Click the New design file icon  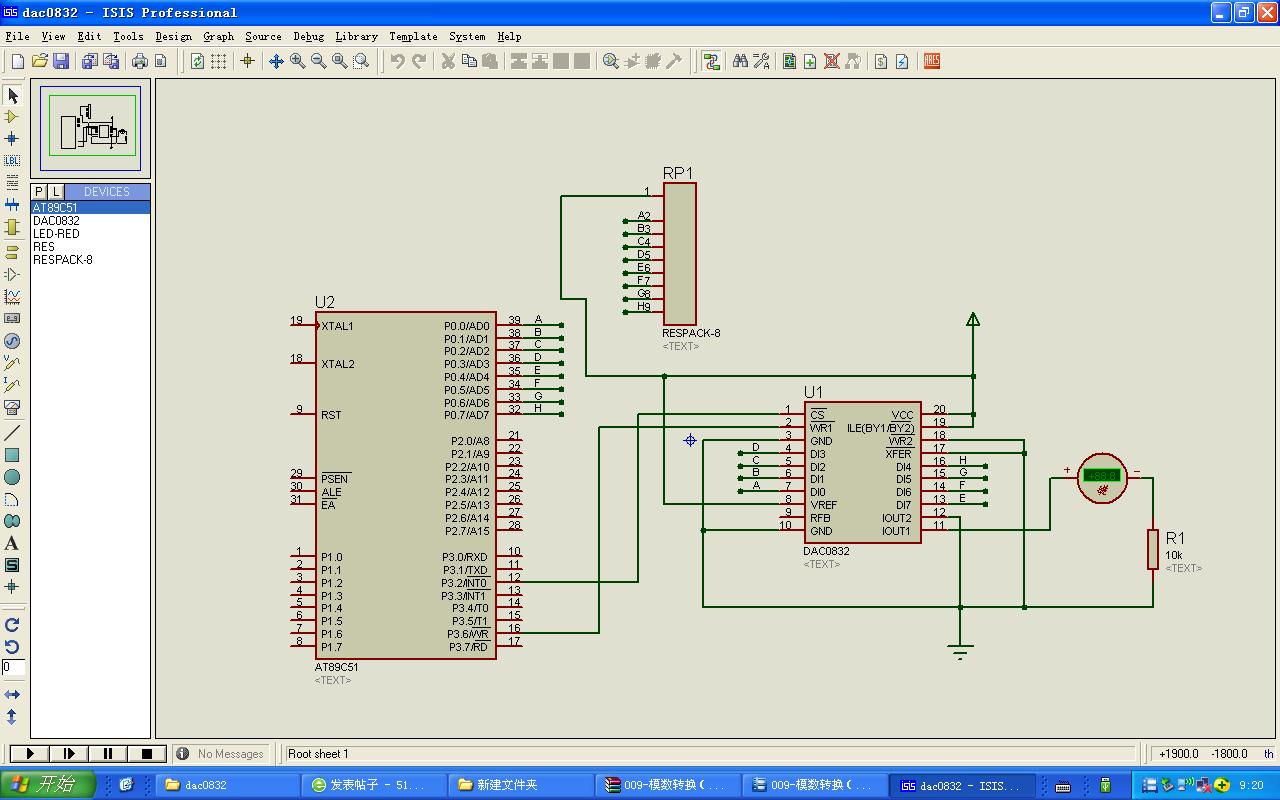coord(18,61)
